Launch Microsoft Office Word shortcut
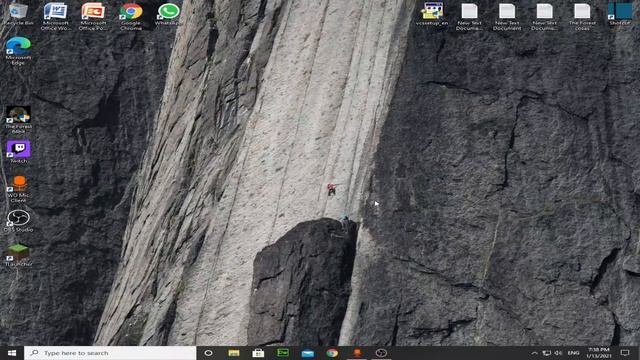Screen dimensions: 640x360 56,16
